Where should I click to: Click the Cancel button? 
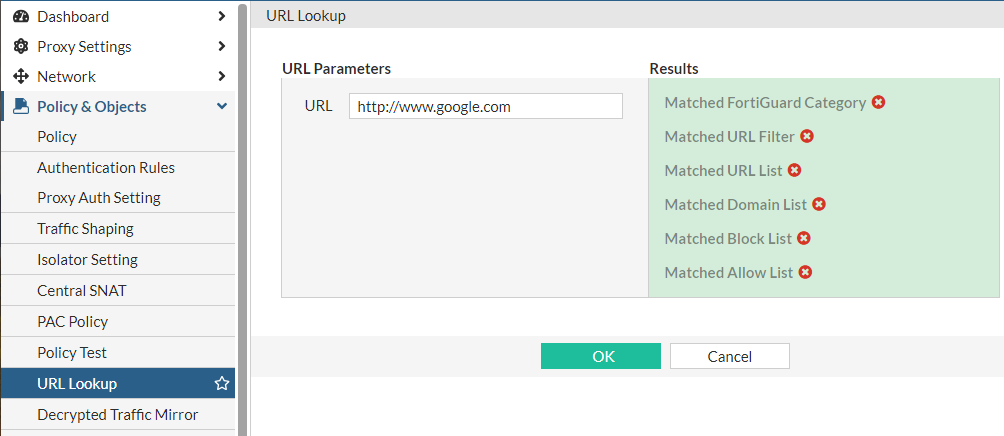click(x=729, y=356)
